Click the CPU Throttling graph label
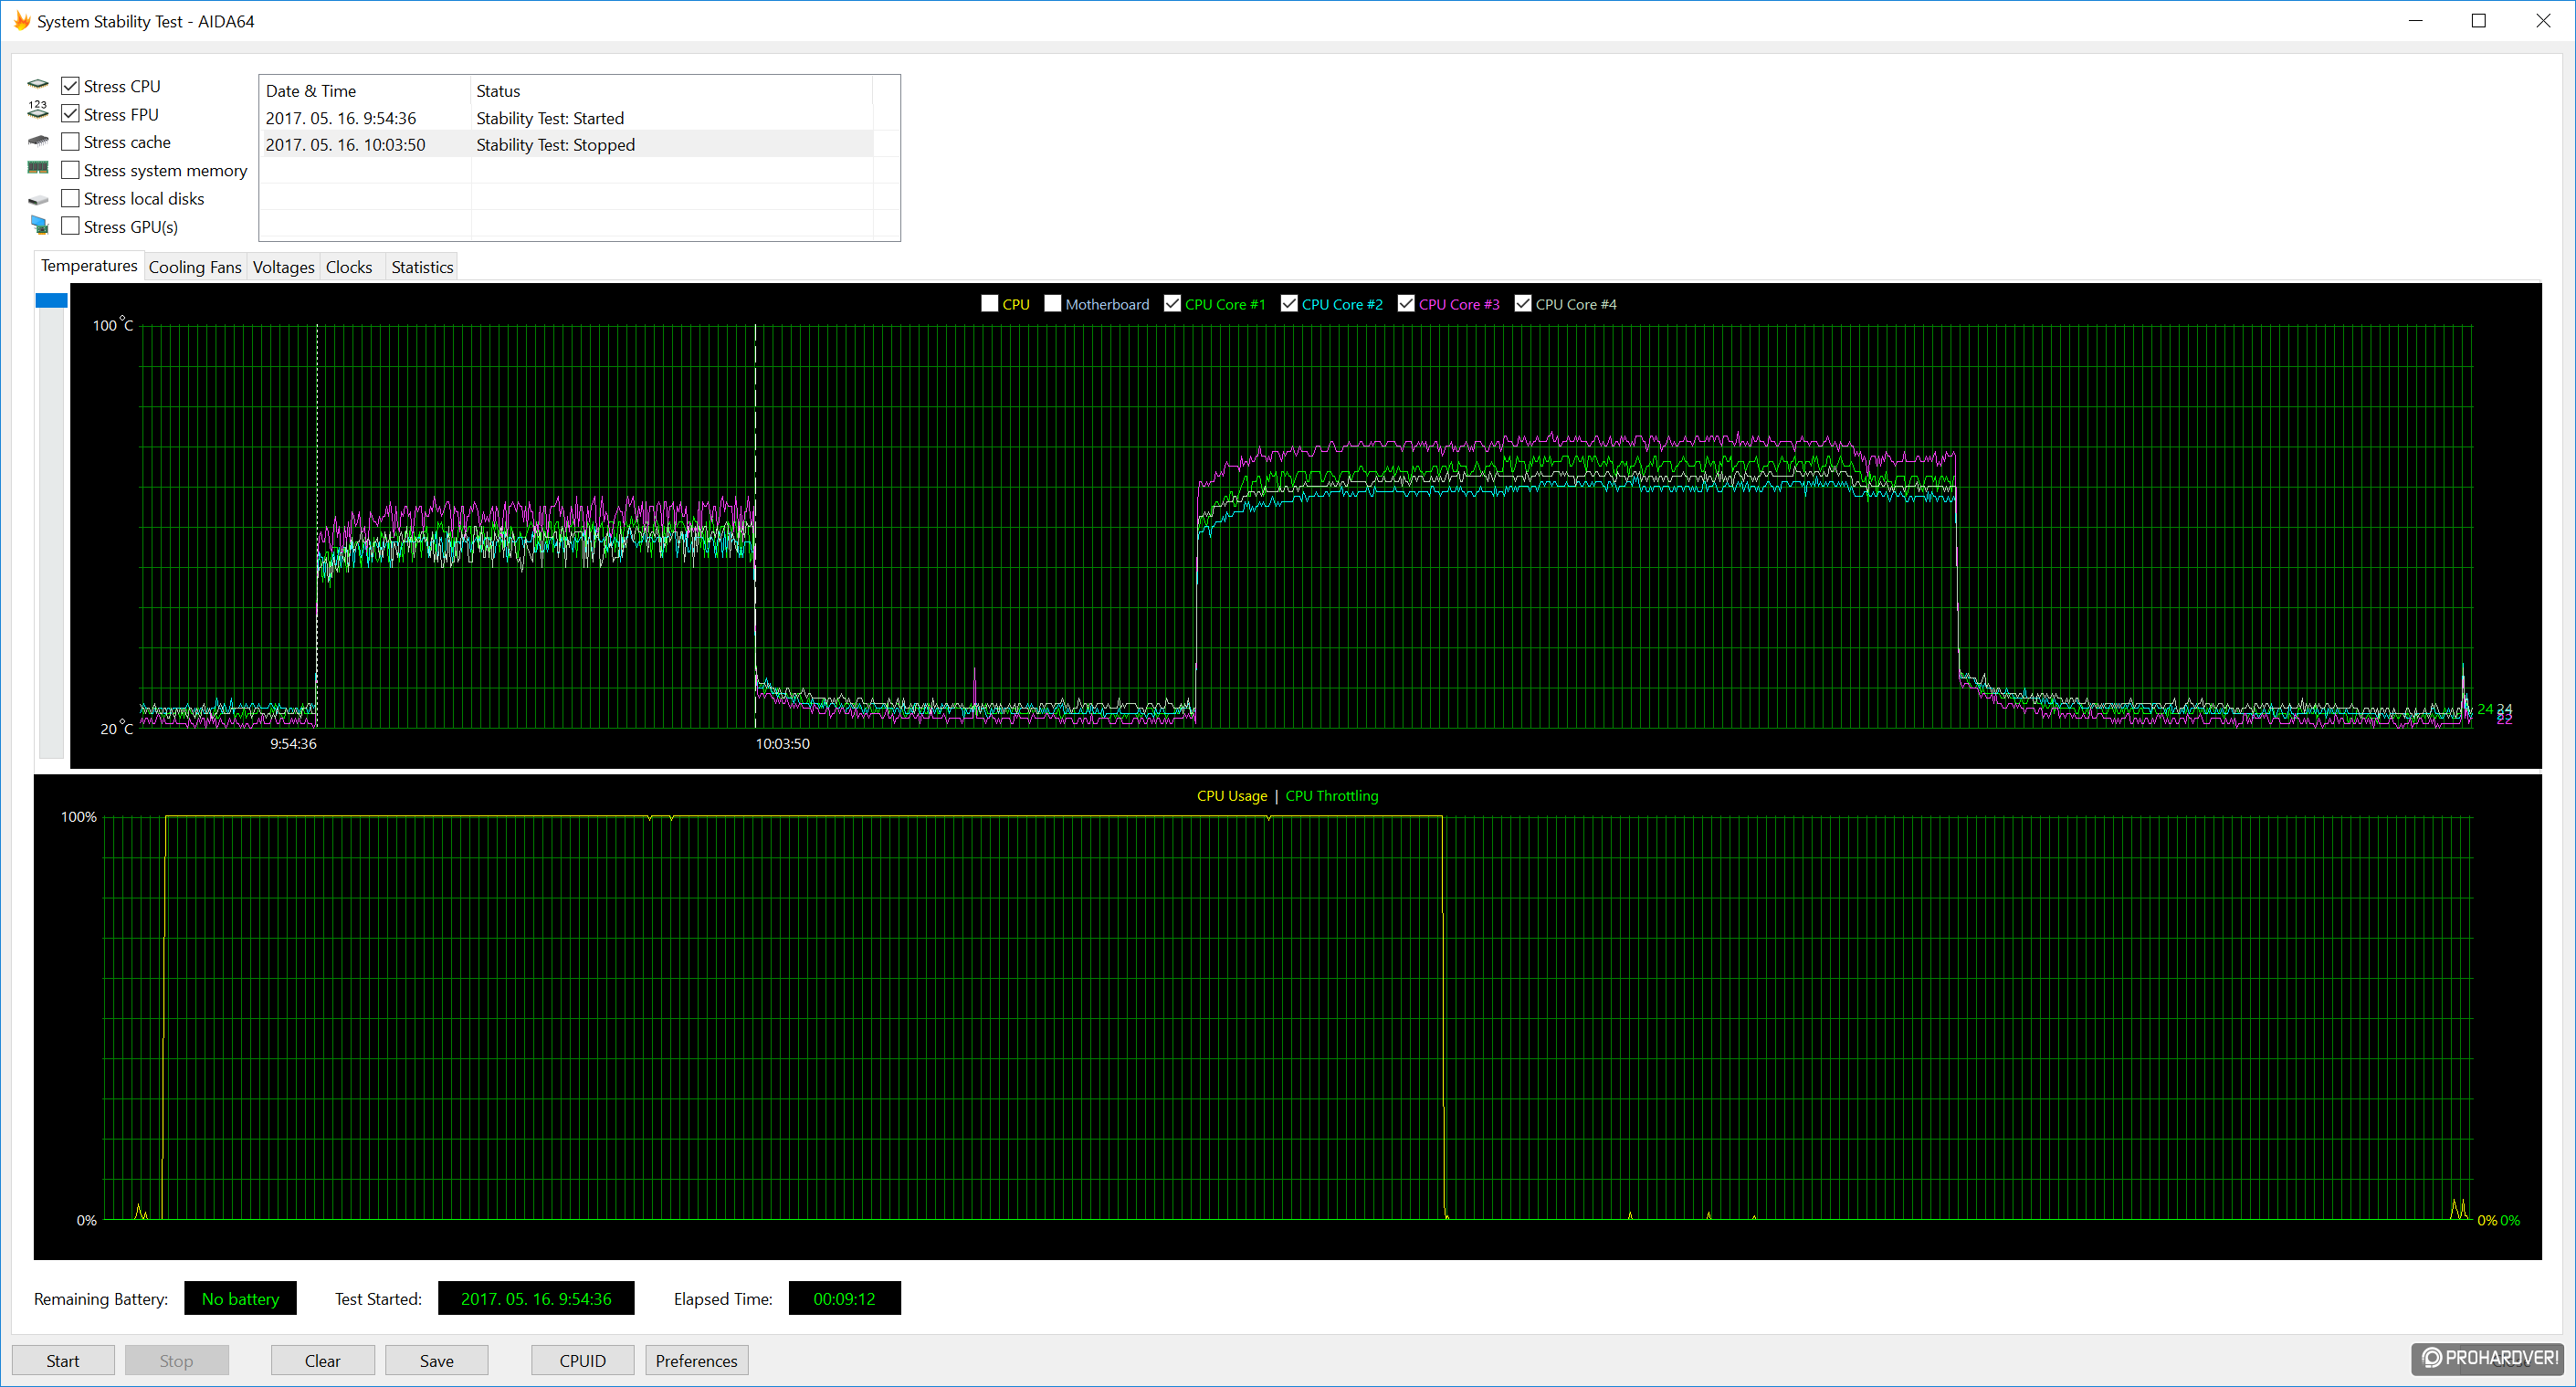The width and height of the screenshot is (2576, 1387). click(1332, 796)
